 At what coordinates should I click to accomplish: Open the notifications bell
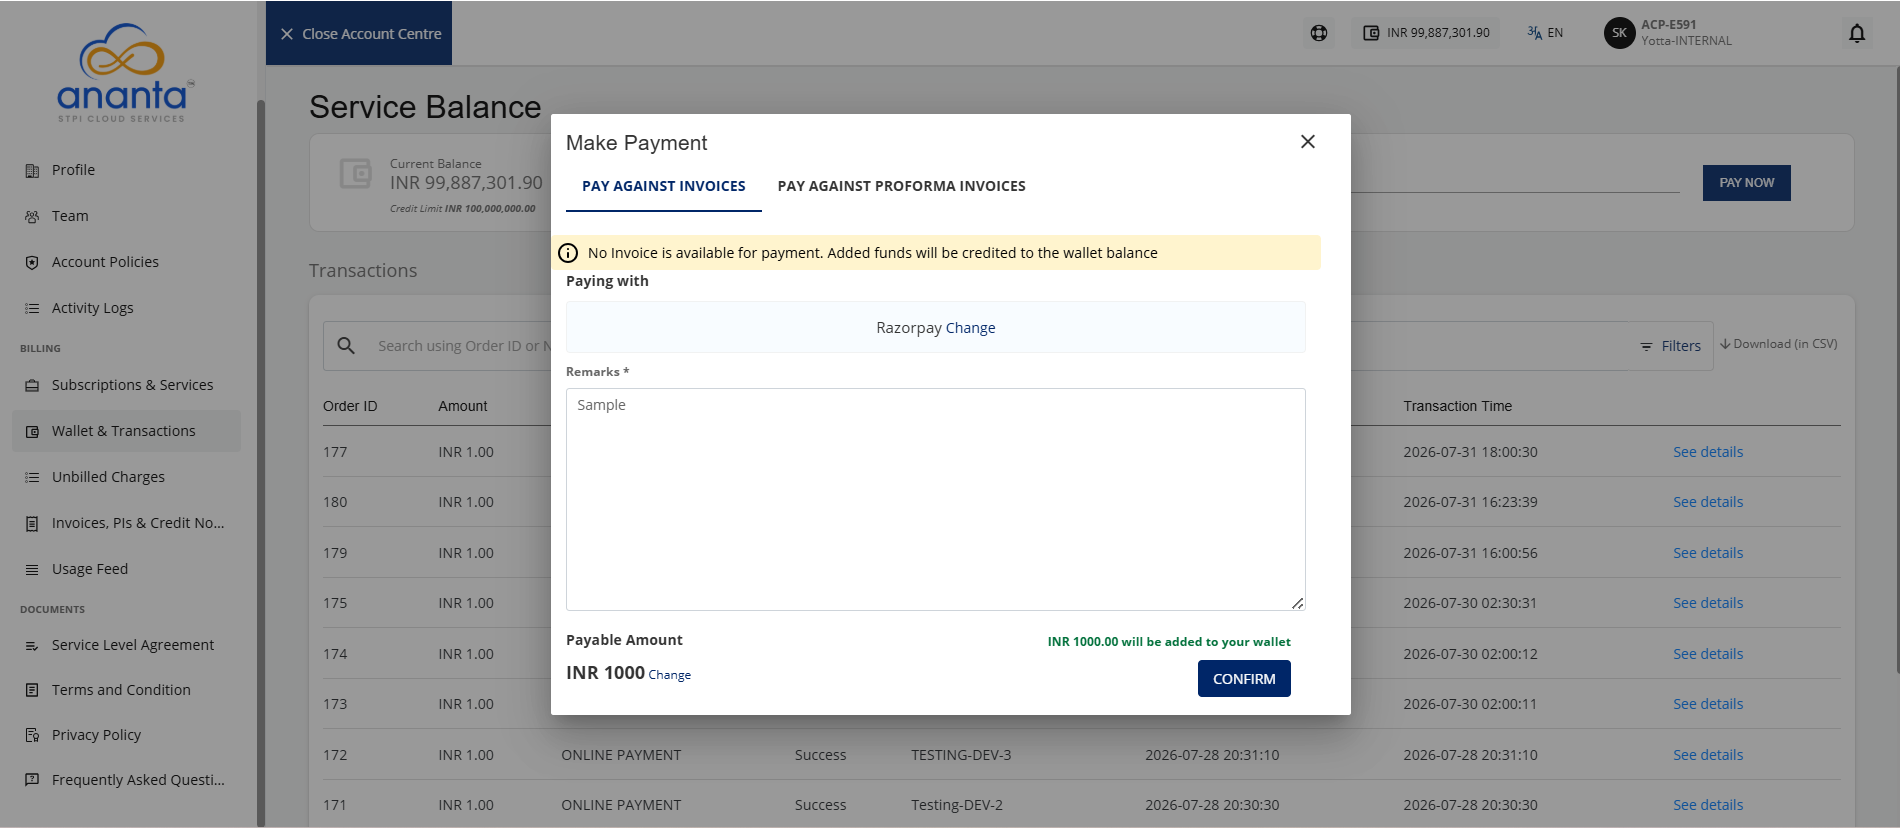[1857, 33]
